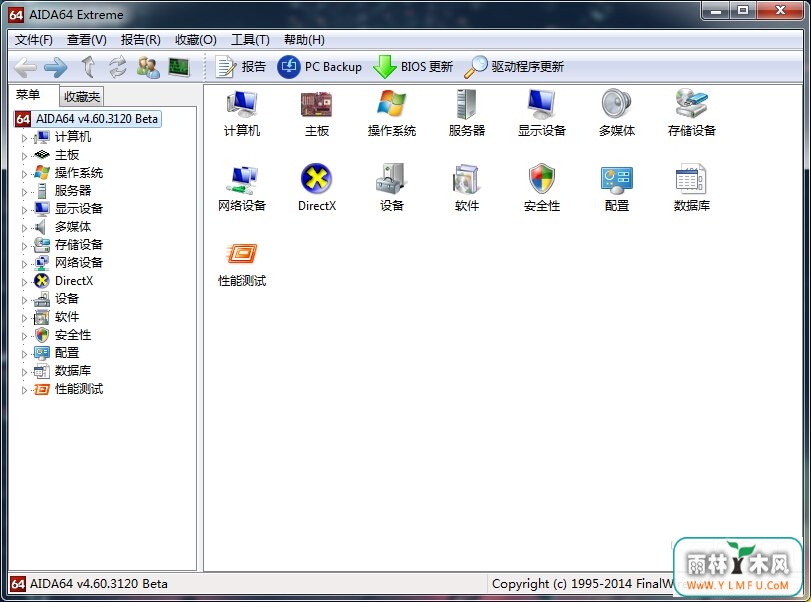
Task: Click the 驱动程序更新 driver update button
Action: pos(514,67)
